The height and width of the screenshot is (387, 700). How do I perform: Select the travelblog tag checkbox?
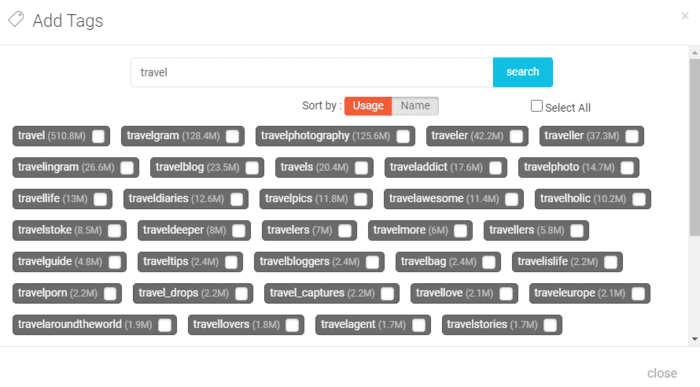(x=252, y=168)
